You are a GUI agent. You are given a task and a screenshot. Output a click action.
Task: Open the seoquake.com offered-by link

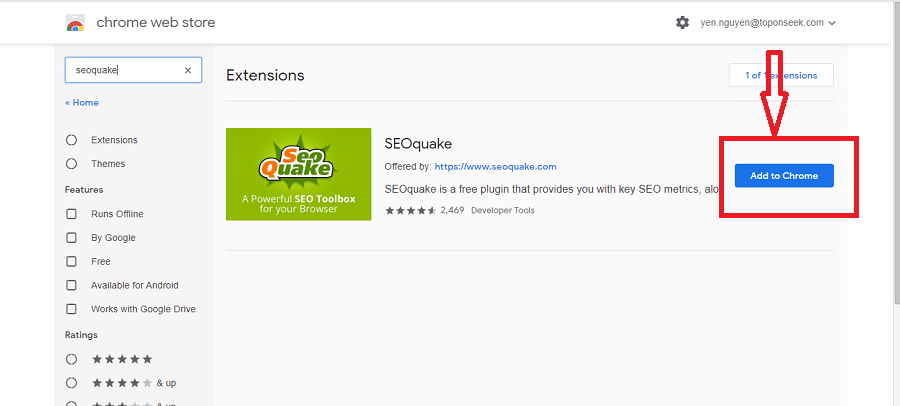495,167
